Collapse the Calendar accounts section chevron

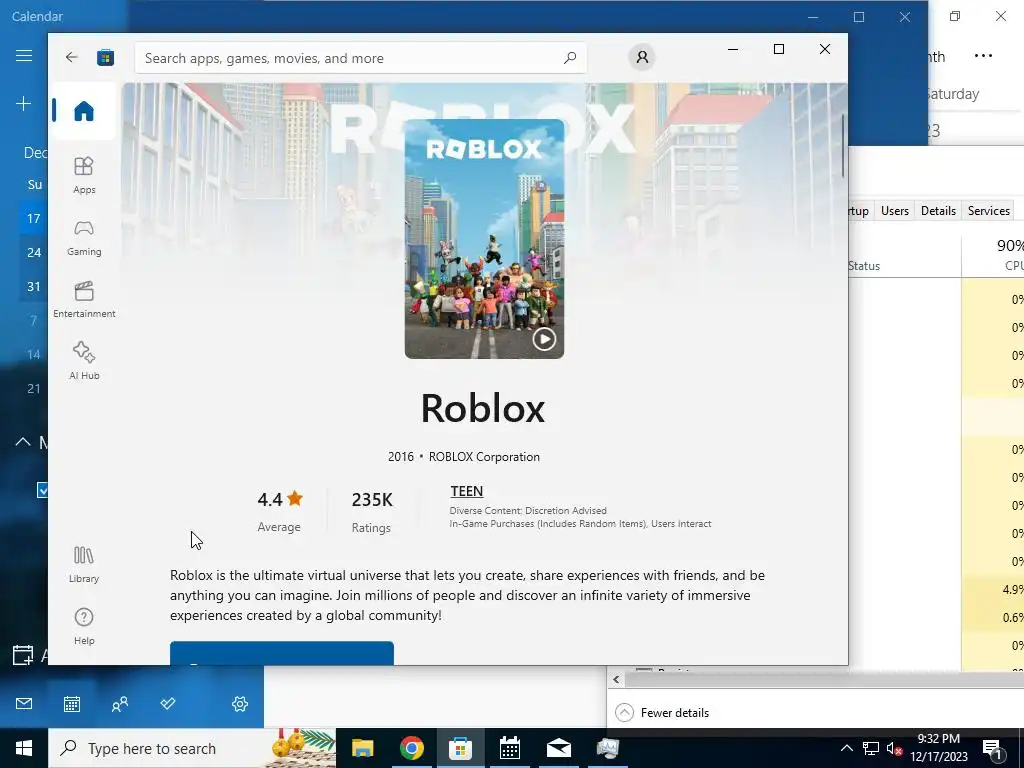click(x=23, y=442)
